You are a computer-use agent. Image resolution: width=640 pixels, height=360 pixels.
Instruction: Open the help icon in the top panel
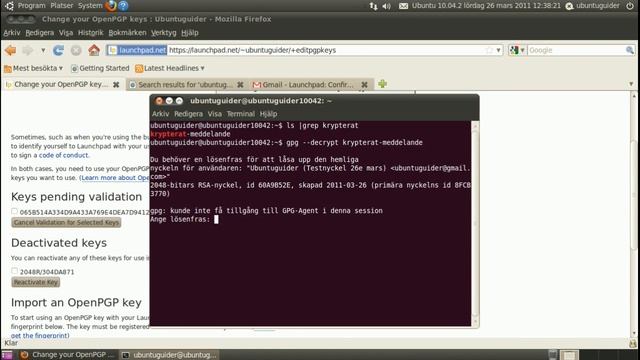(x=123, y=6)
